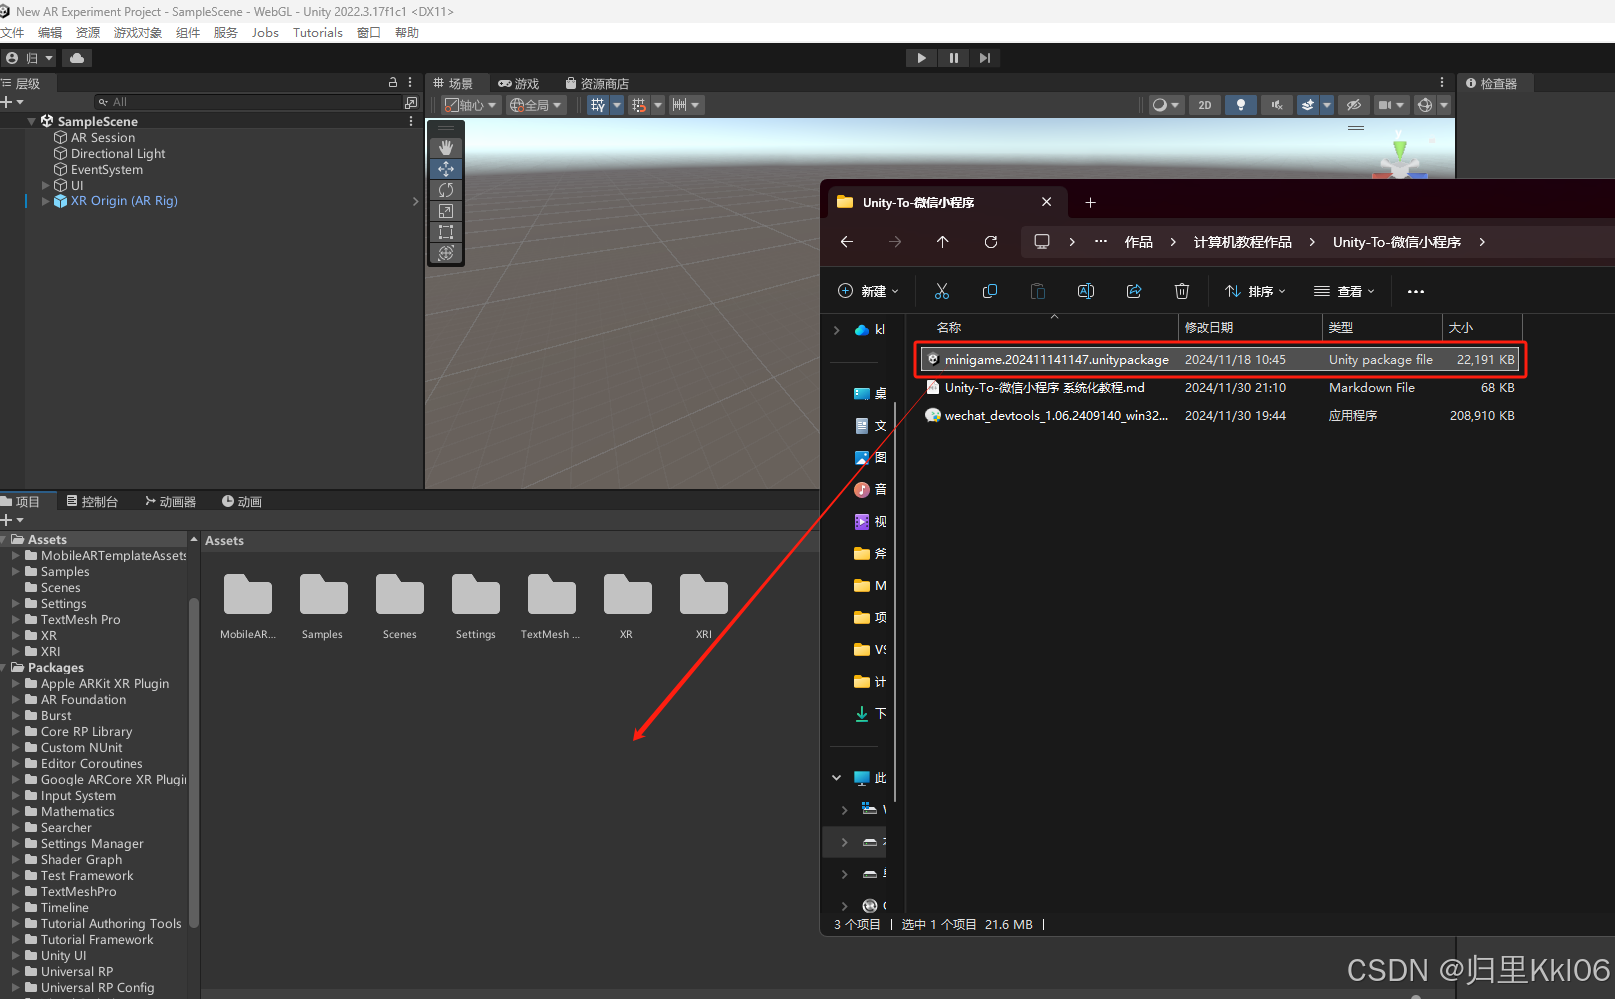Toggle the Hierarchy panel lock icon
Screen dimensions: 1615x999
pyautogui.click(x=393, y=83)
